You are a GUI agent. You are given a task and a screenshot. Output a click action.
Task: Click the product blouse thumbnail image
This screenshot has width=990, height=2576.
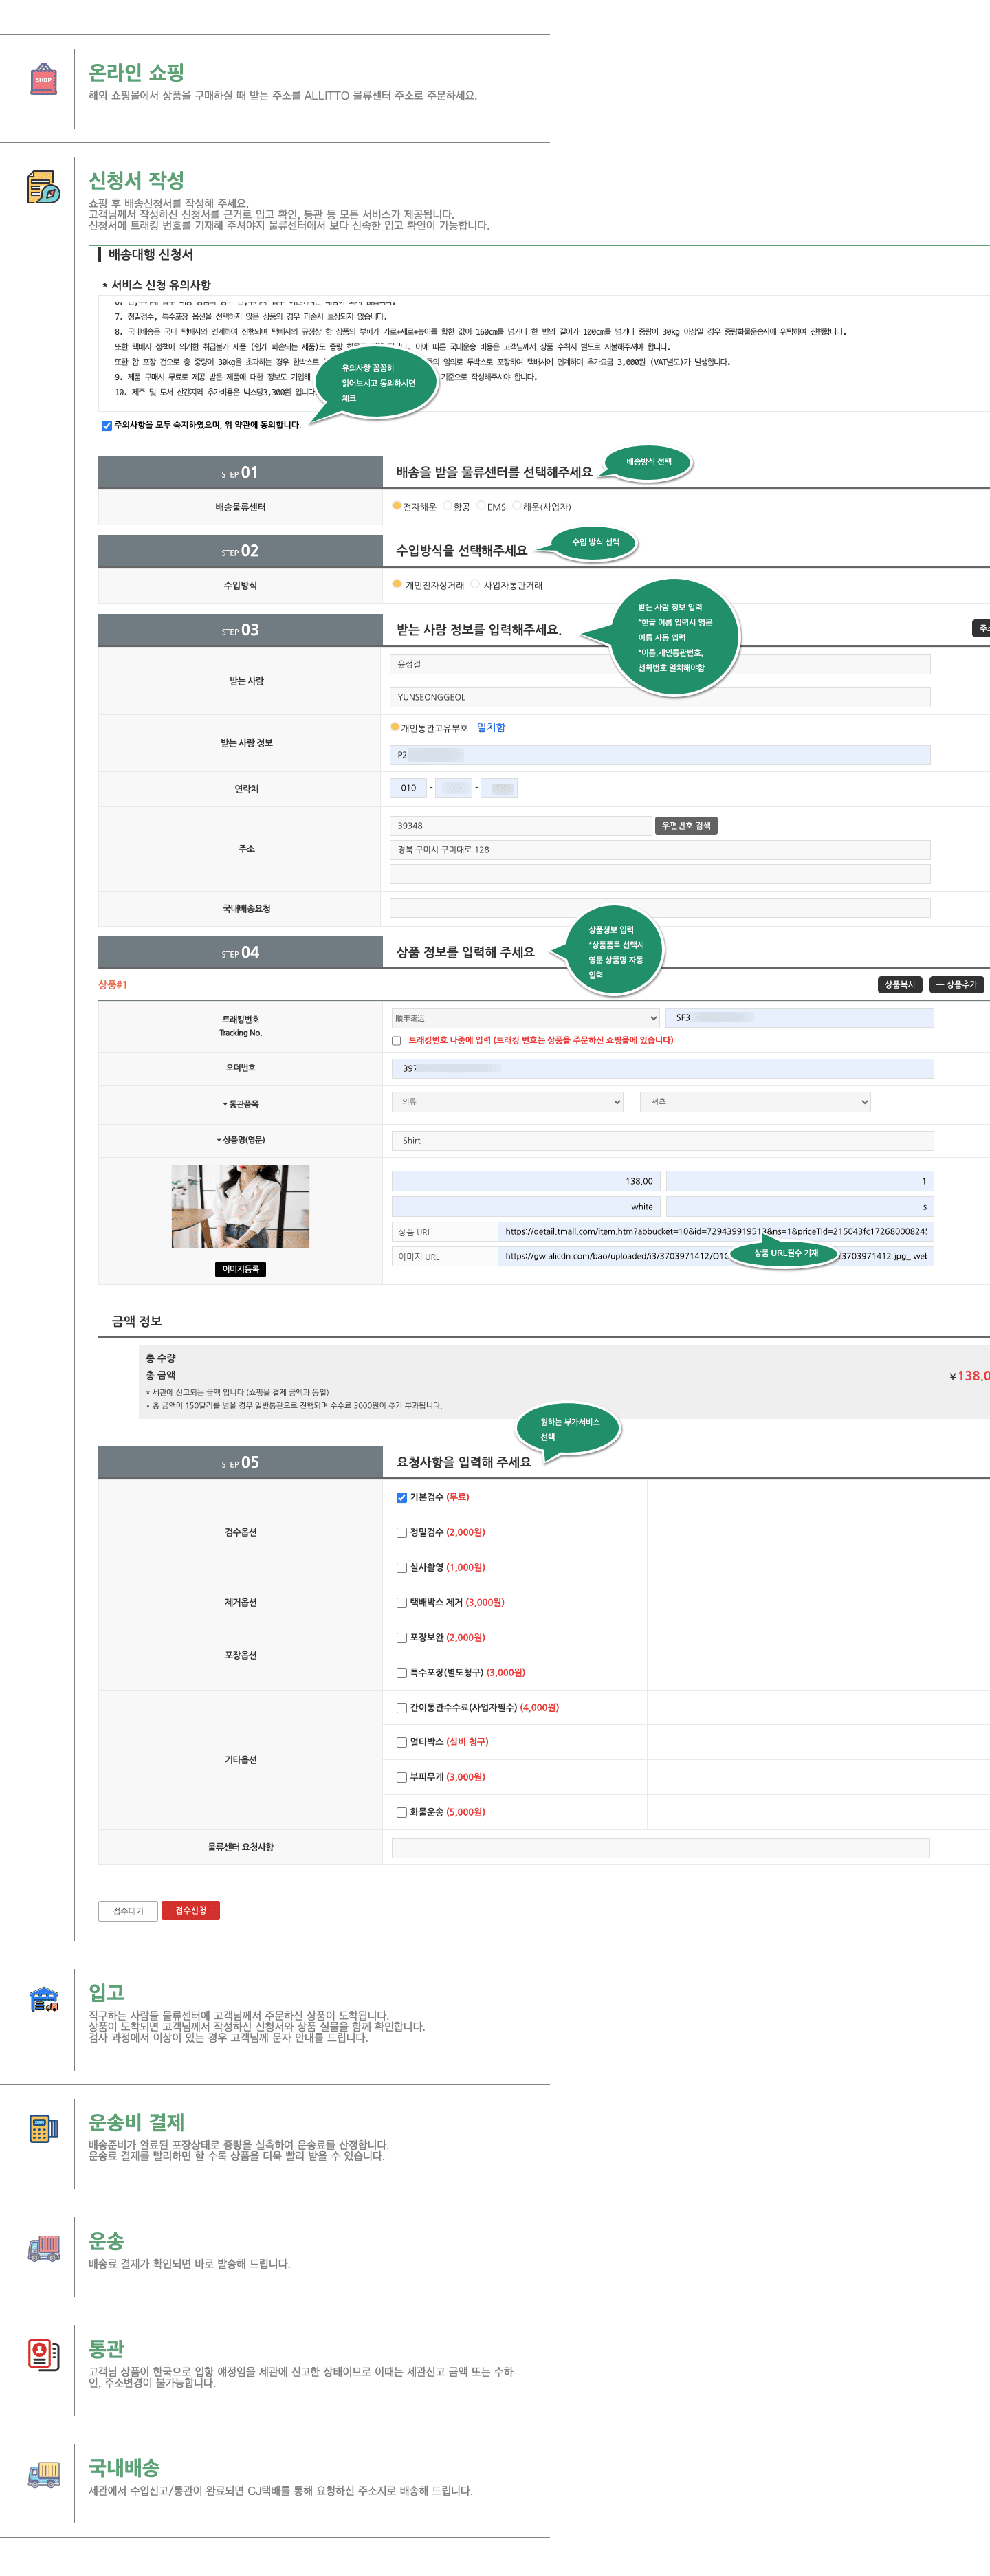coord(240,1206)
